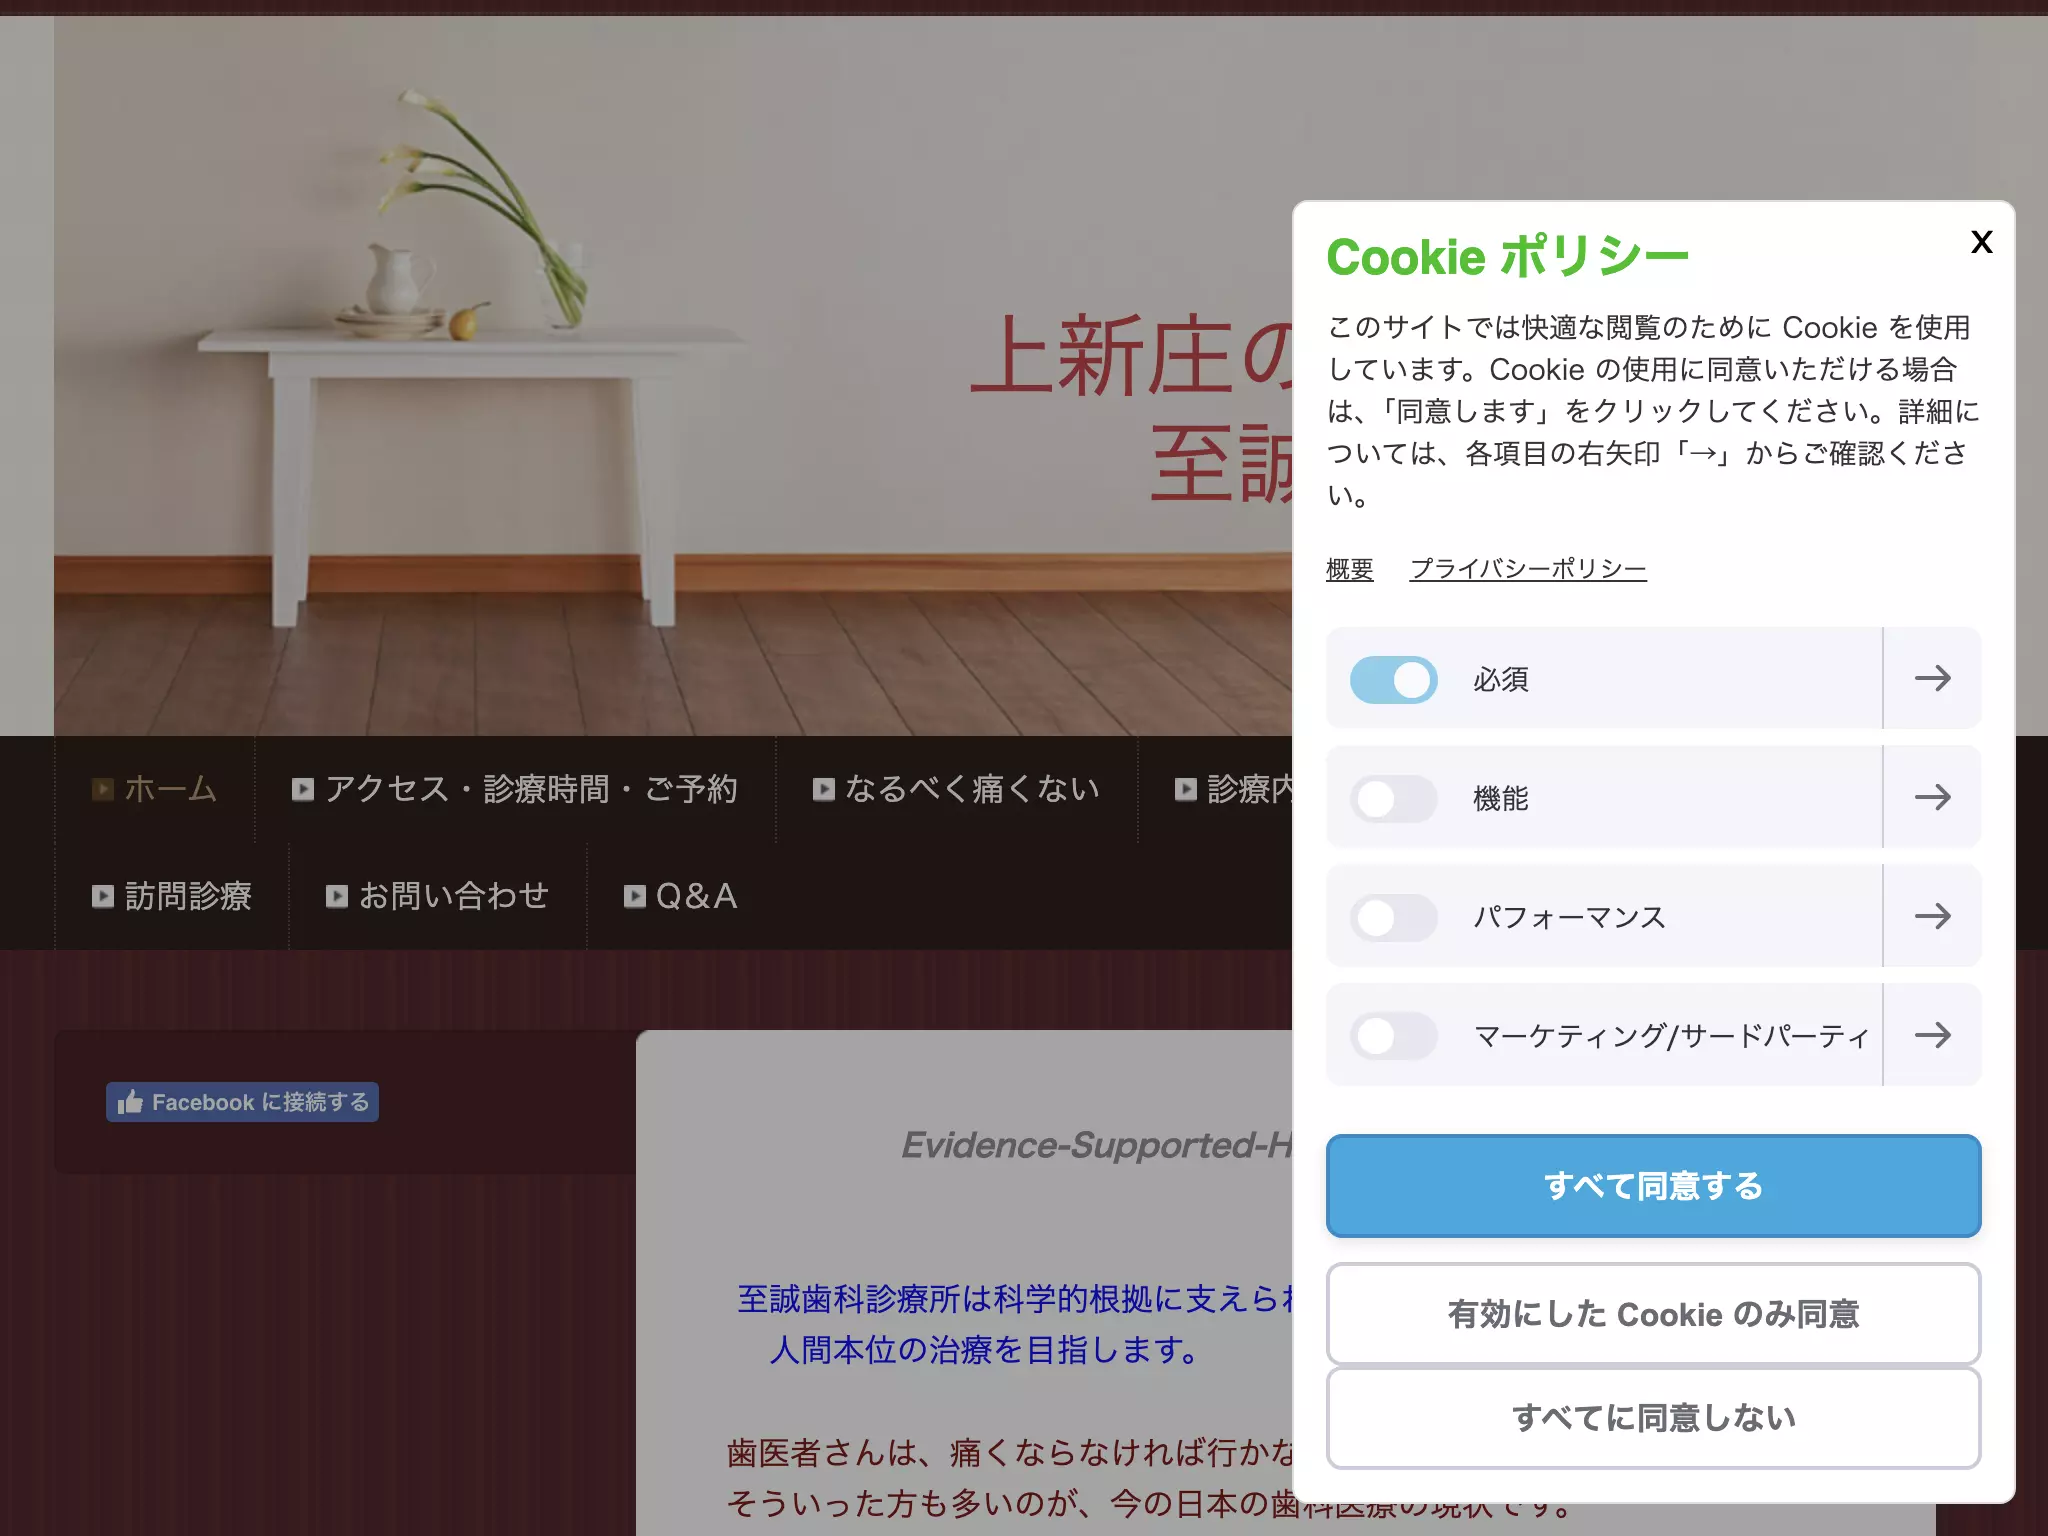Enable the マーケティング/サードパーティ cookie switch
The height and width of the screenshot is (1536, 2048).
[x=1393, y=1036]
